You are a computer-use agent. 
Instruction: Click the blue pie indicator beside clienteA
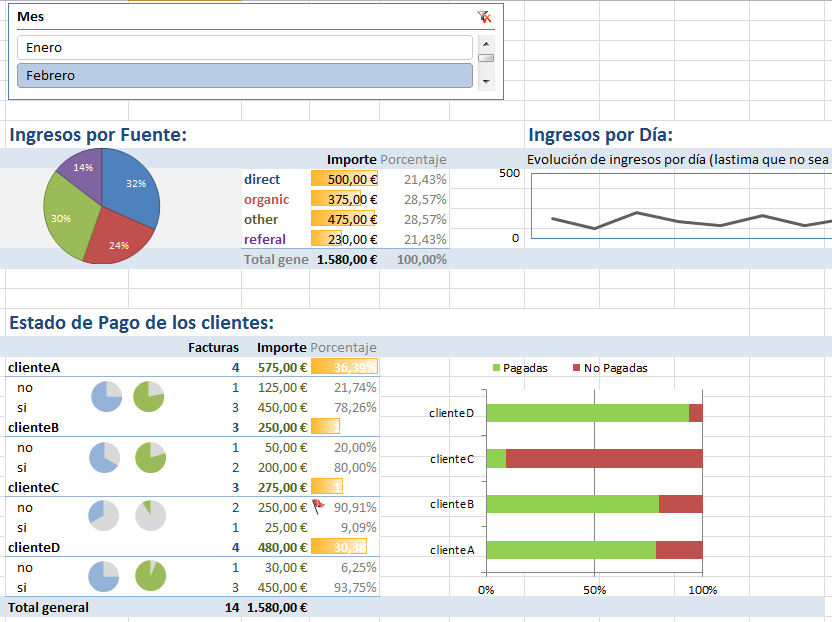point(106,396)
